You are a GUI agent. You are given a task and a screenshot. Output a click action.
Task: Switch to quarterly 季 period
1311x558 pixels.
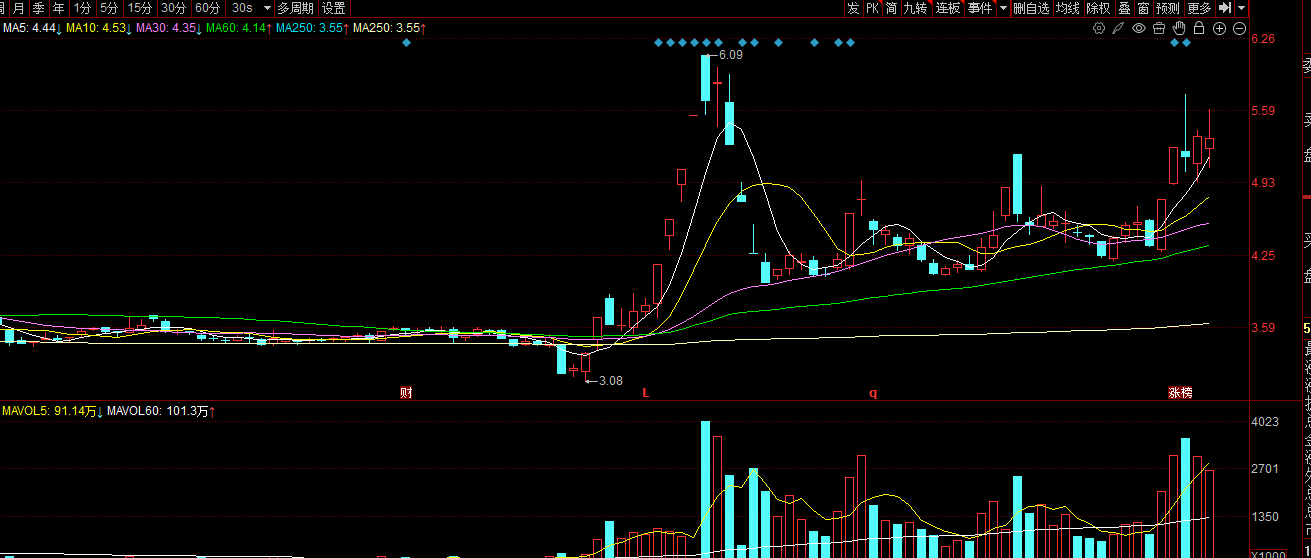click(38, 8)
